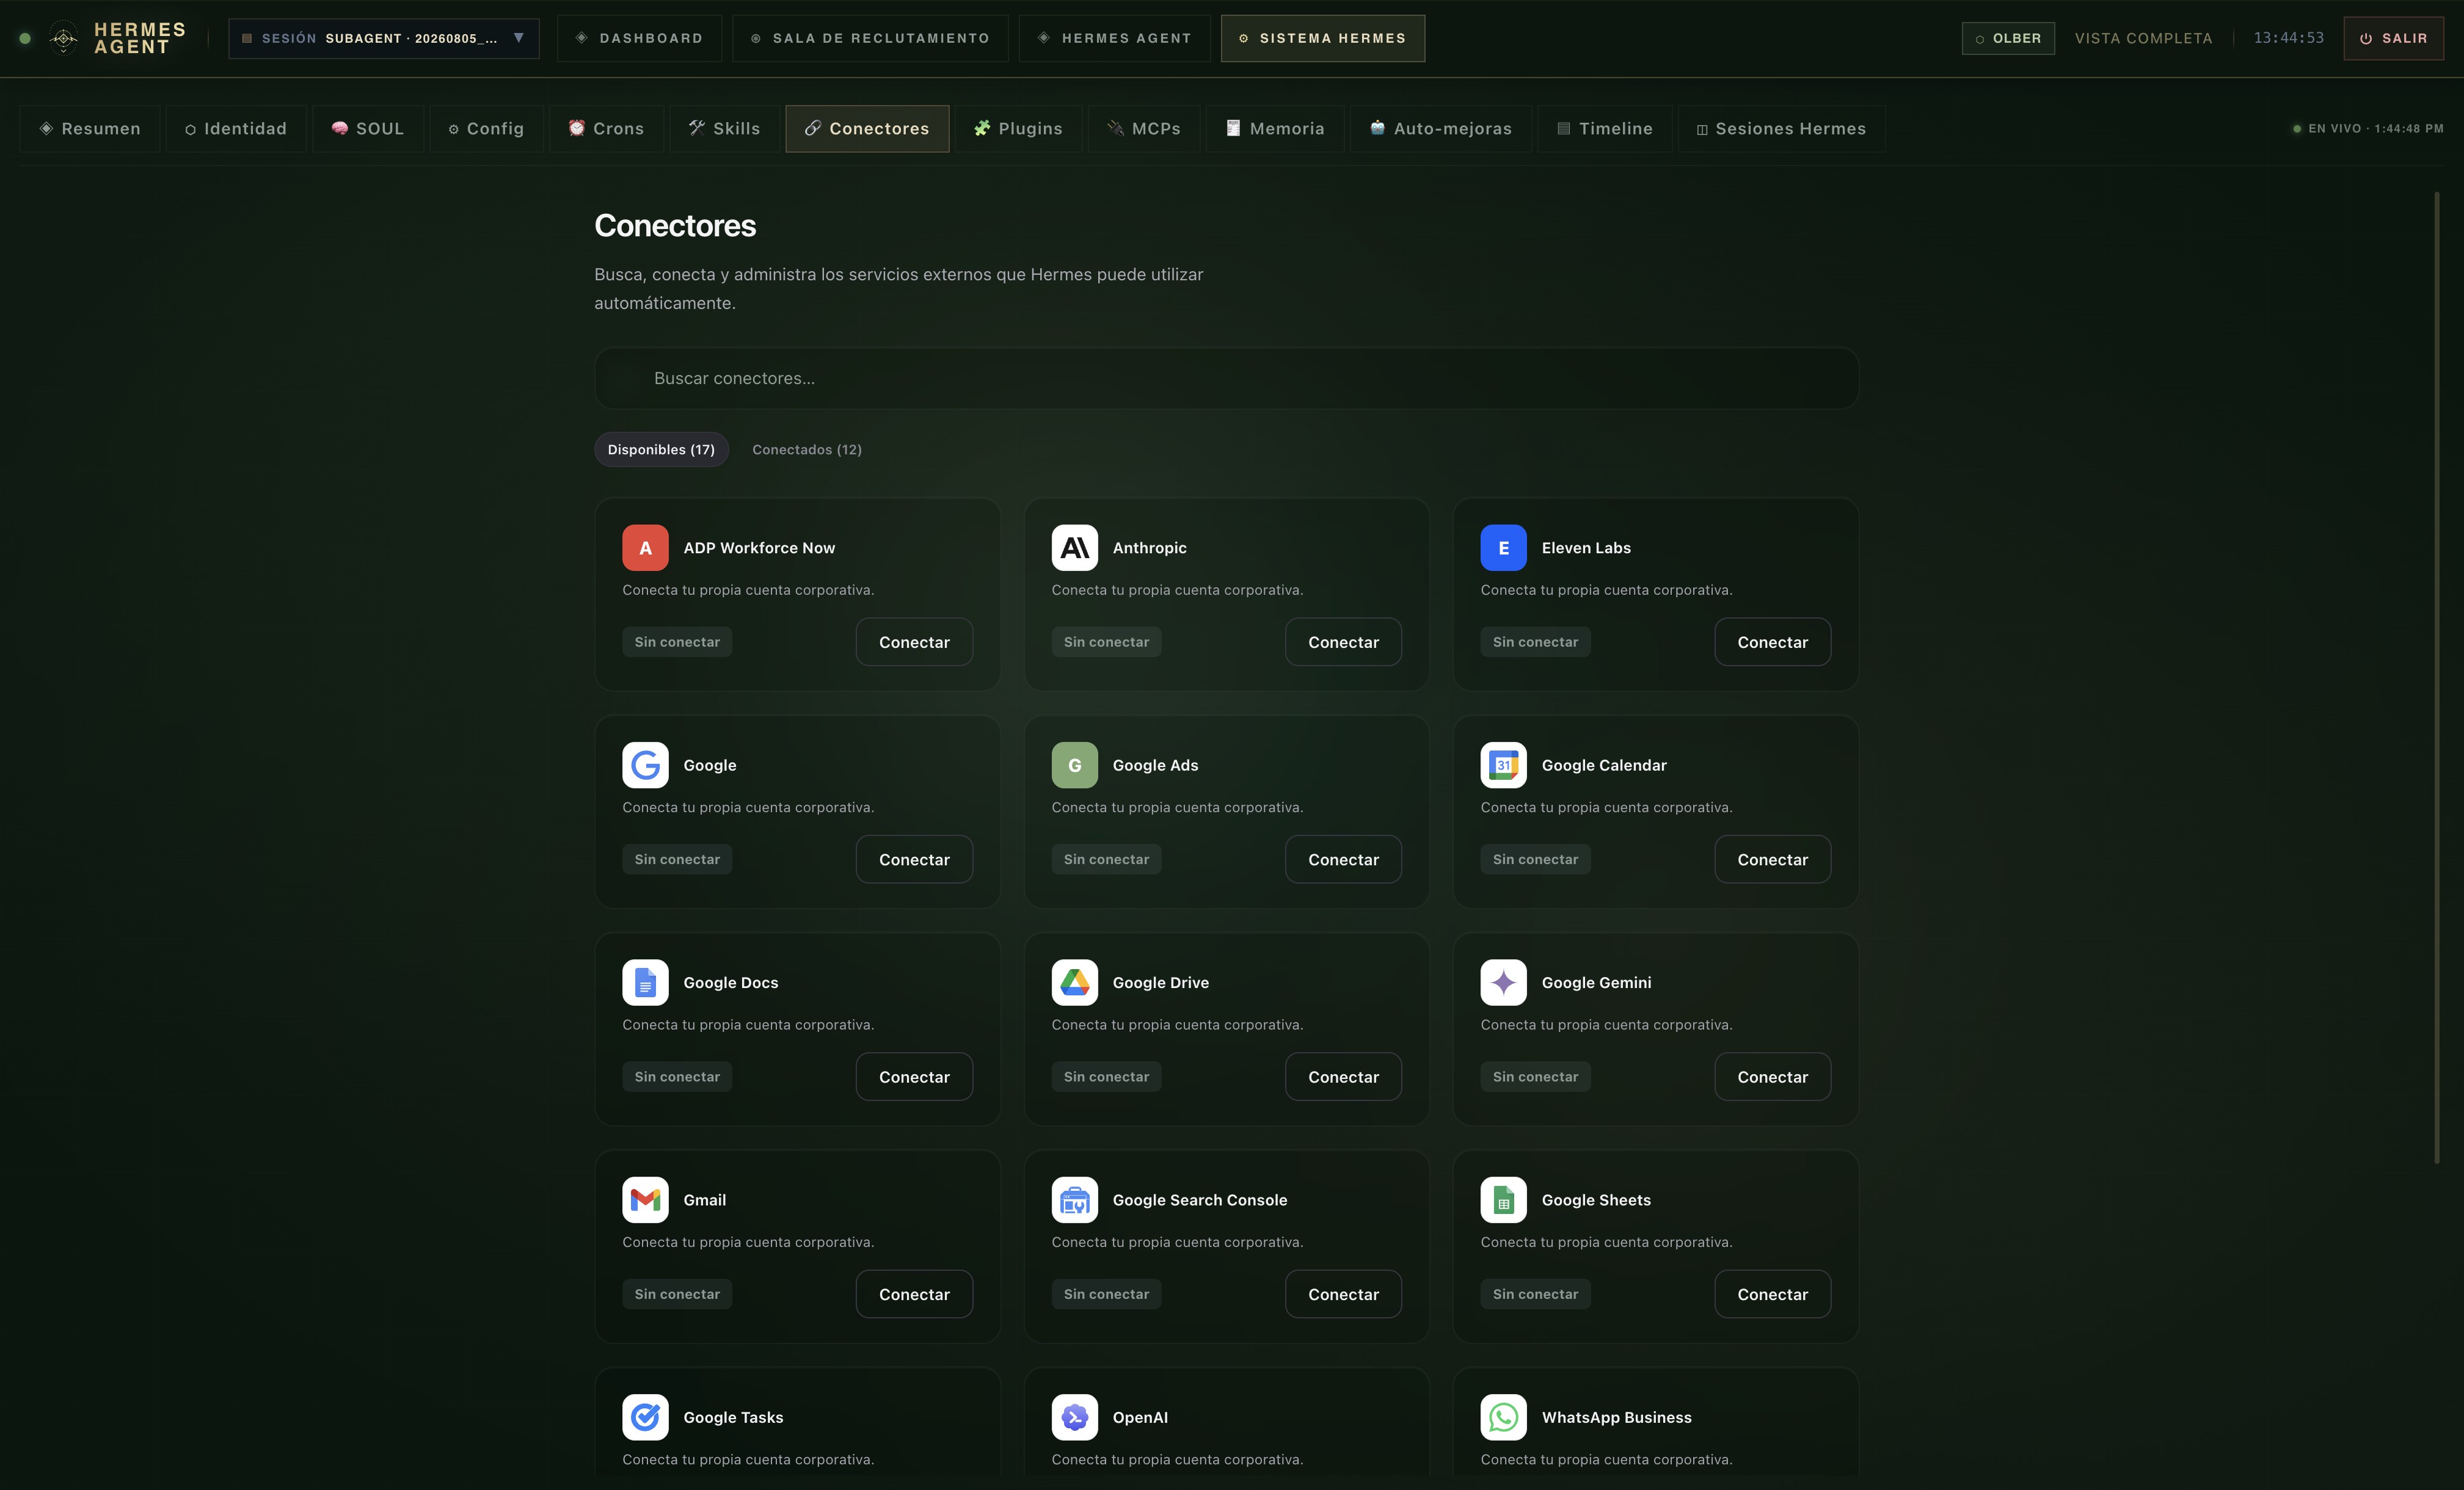The height and width of the screenshot is (1490, 2464).
Task: Click the Google Docs icon
Action: tap(645, 982)
